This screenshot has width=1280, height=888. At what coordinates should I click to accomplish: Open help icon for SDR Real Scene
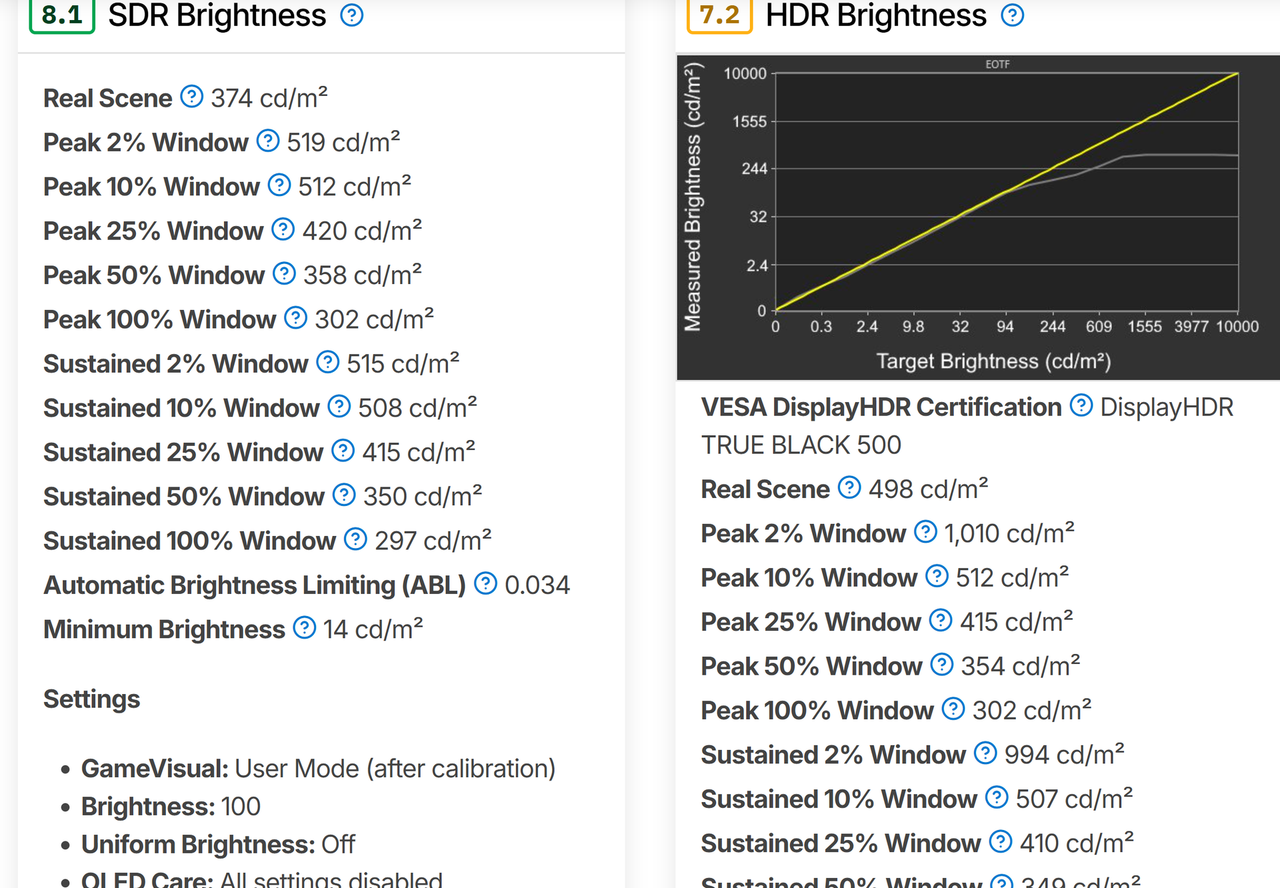[x=191, y=97]
